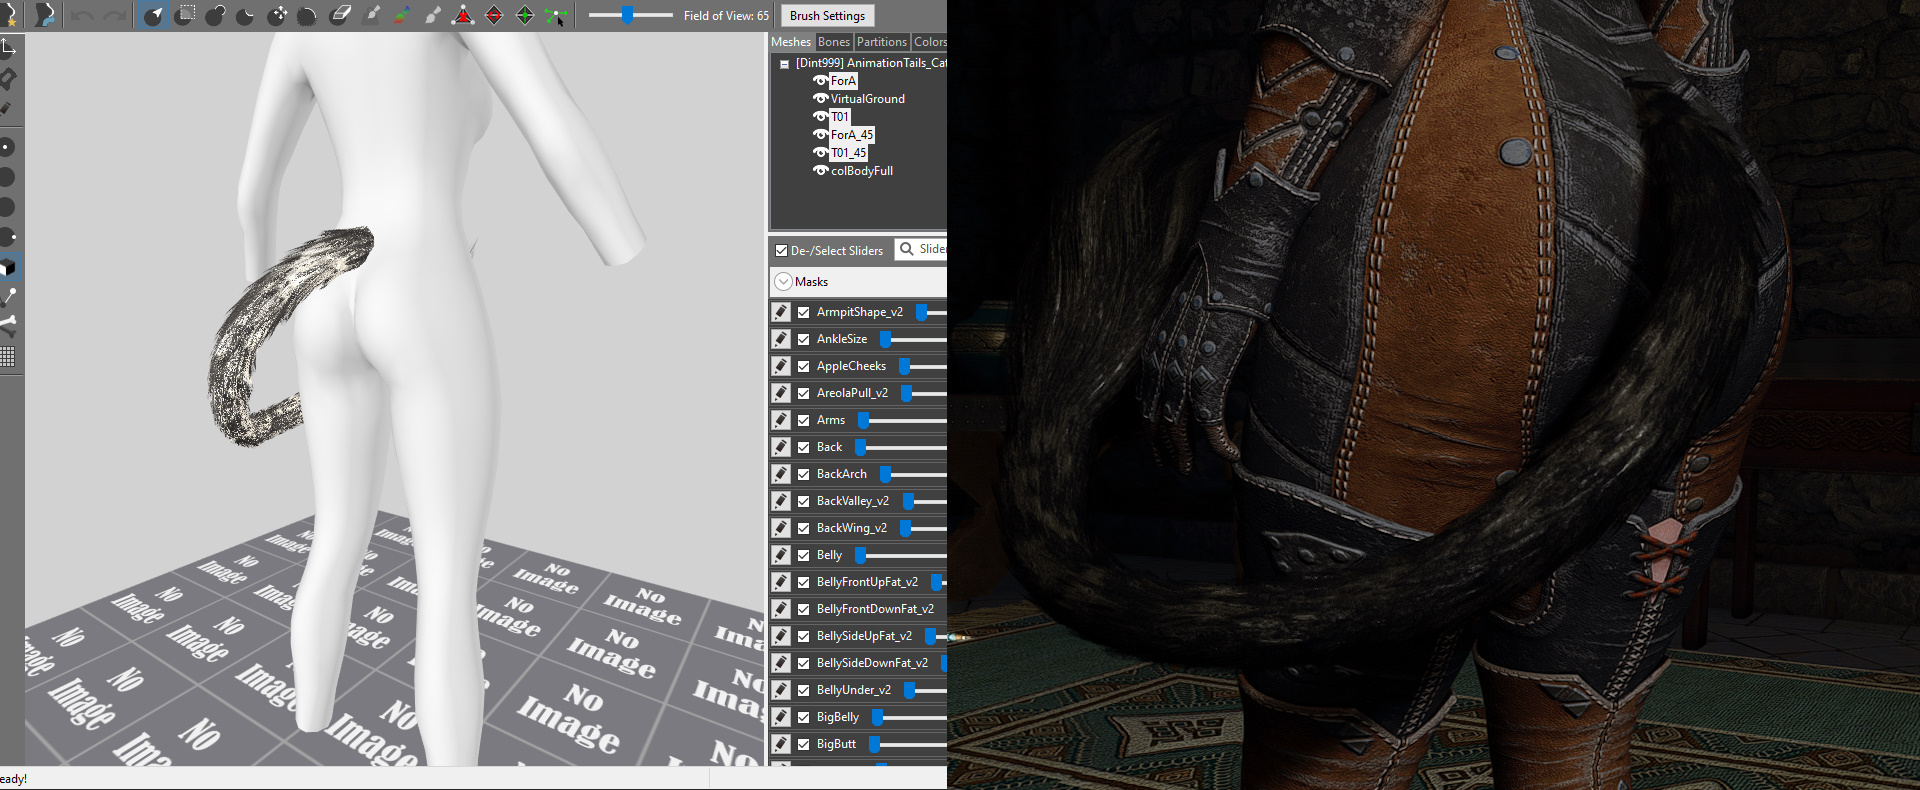Choose the Weight Paint brush

(x=371, y=16)
